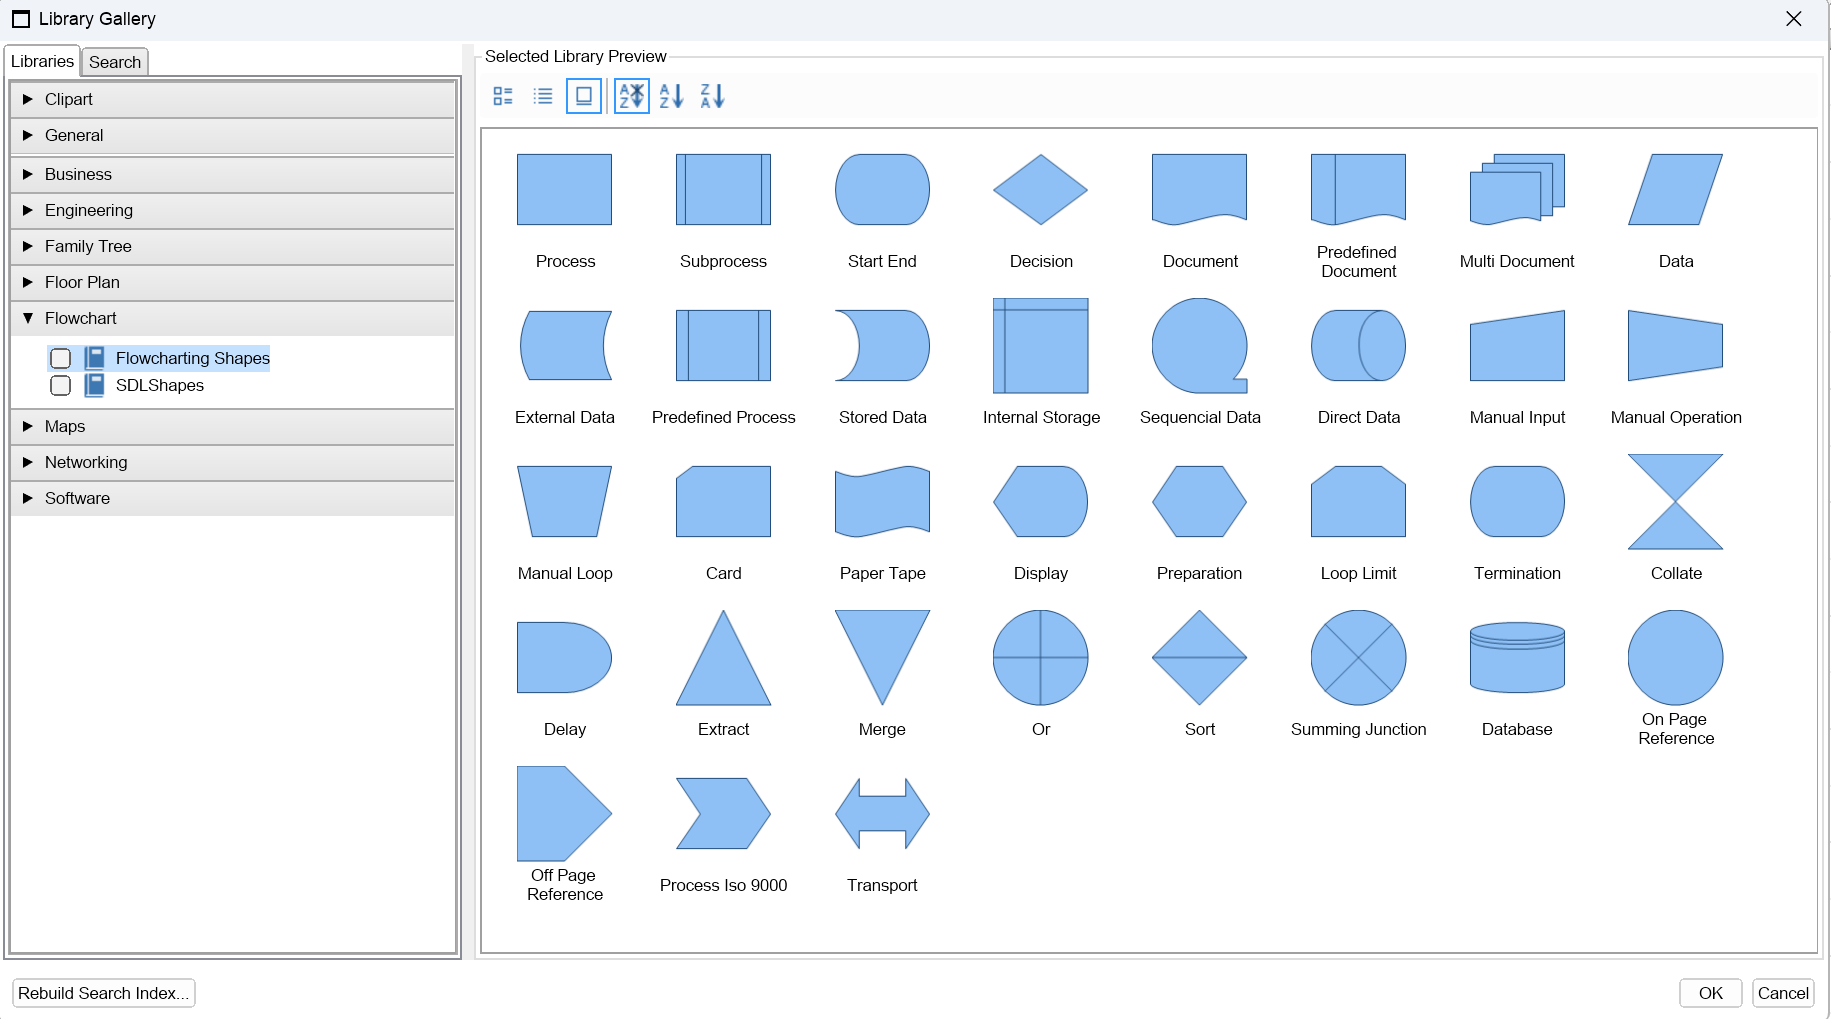Select the Summing Junction shape thumbnail
Image resolution: width=1831 pixels, height=1019 pixels.
point(1358,658)
